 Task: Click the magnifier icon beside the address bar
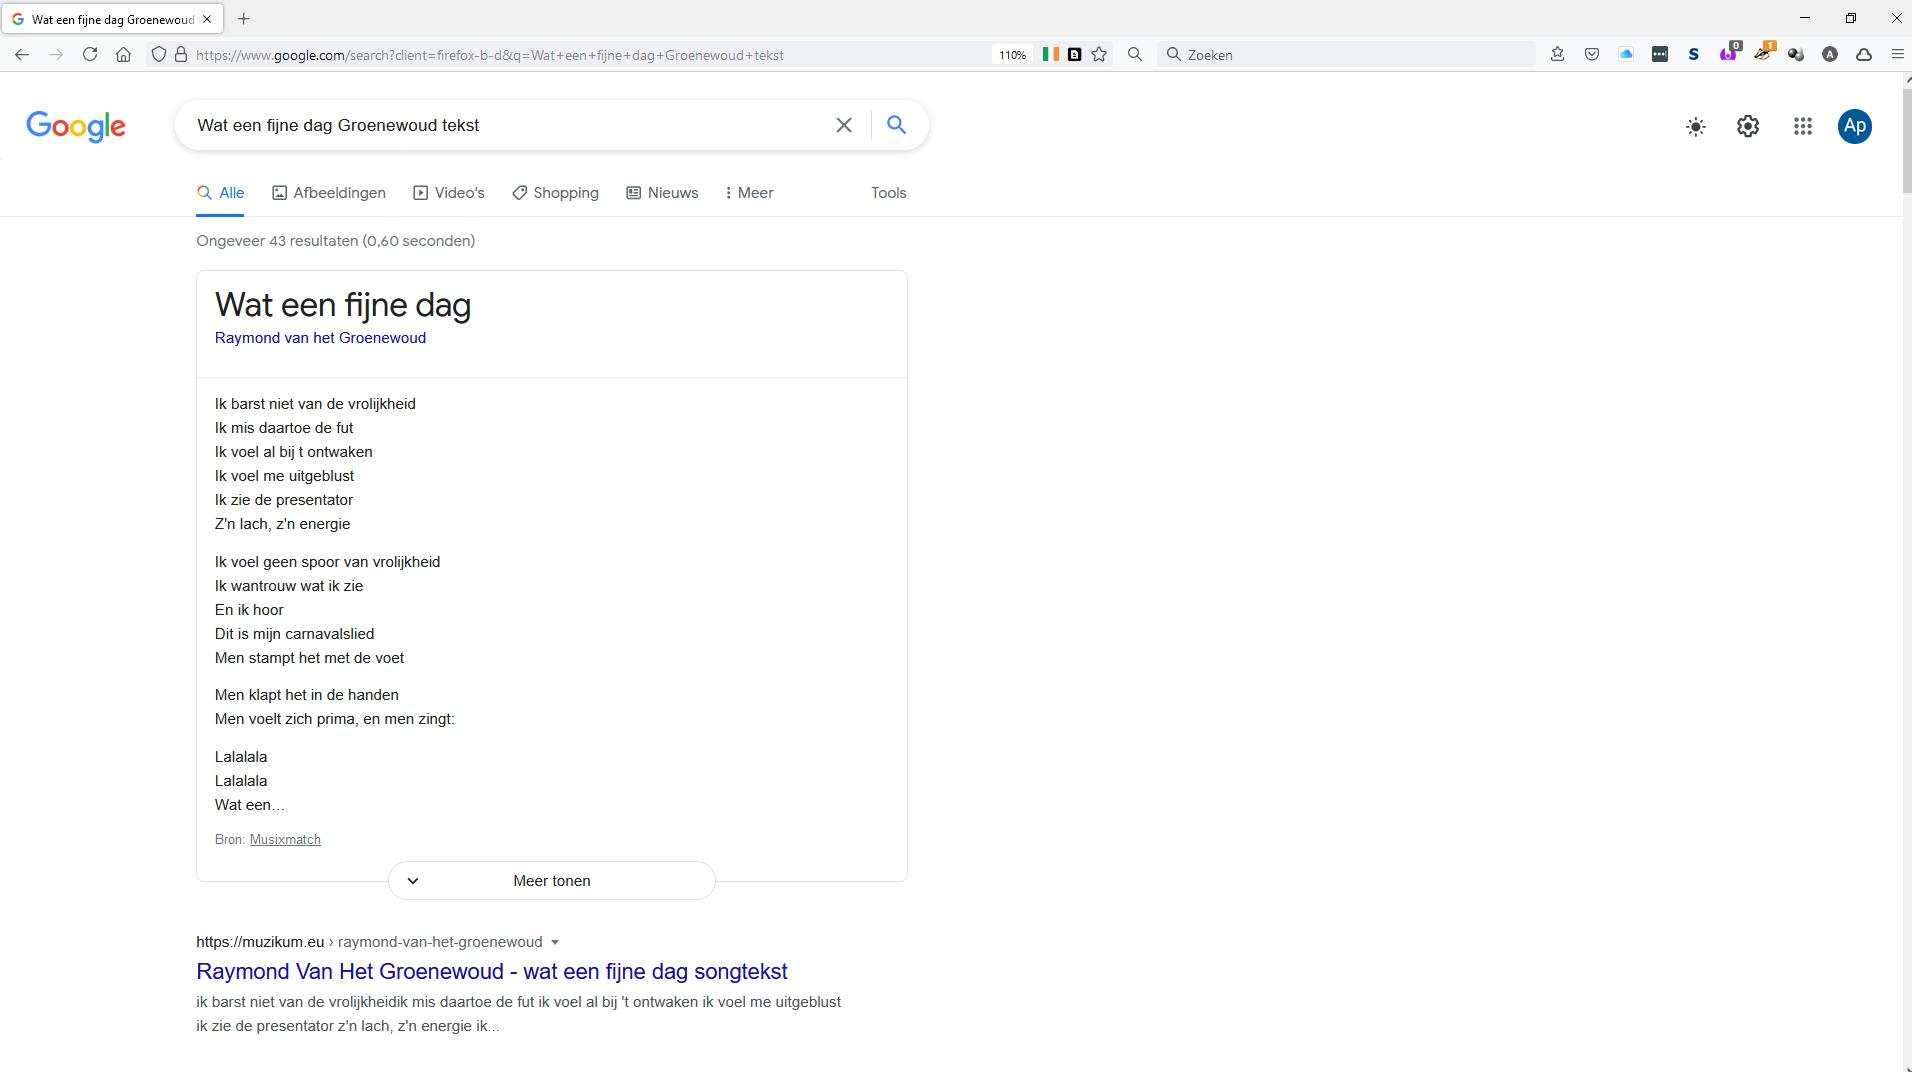click(x=1135, y=55)
